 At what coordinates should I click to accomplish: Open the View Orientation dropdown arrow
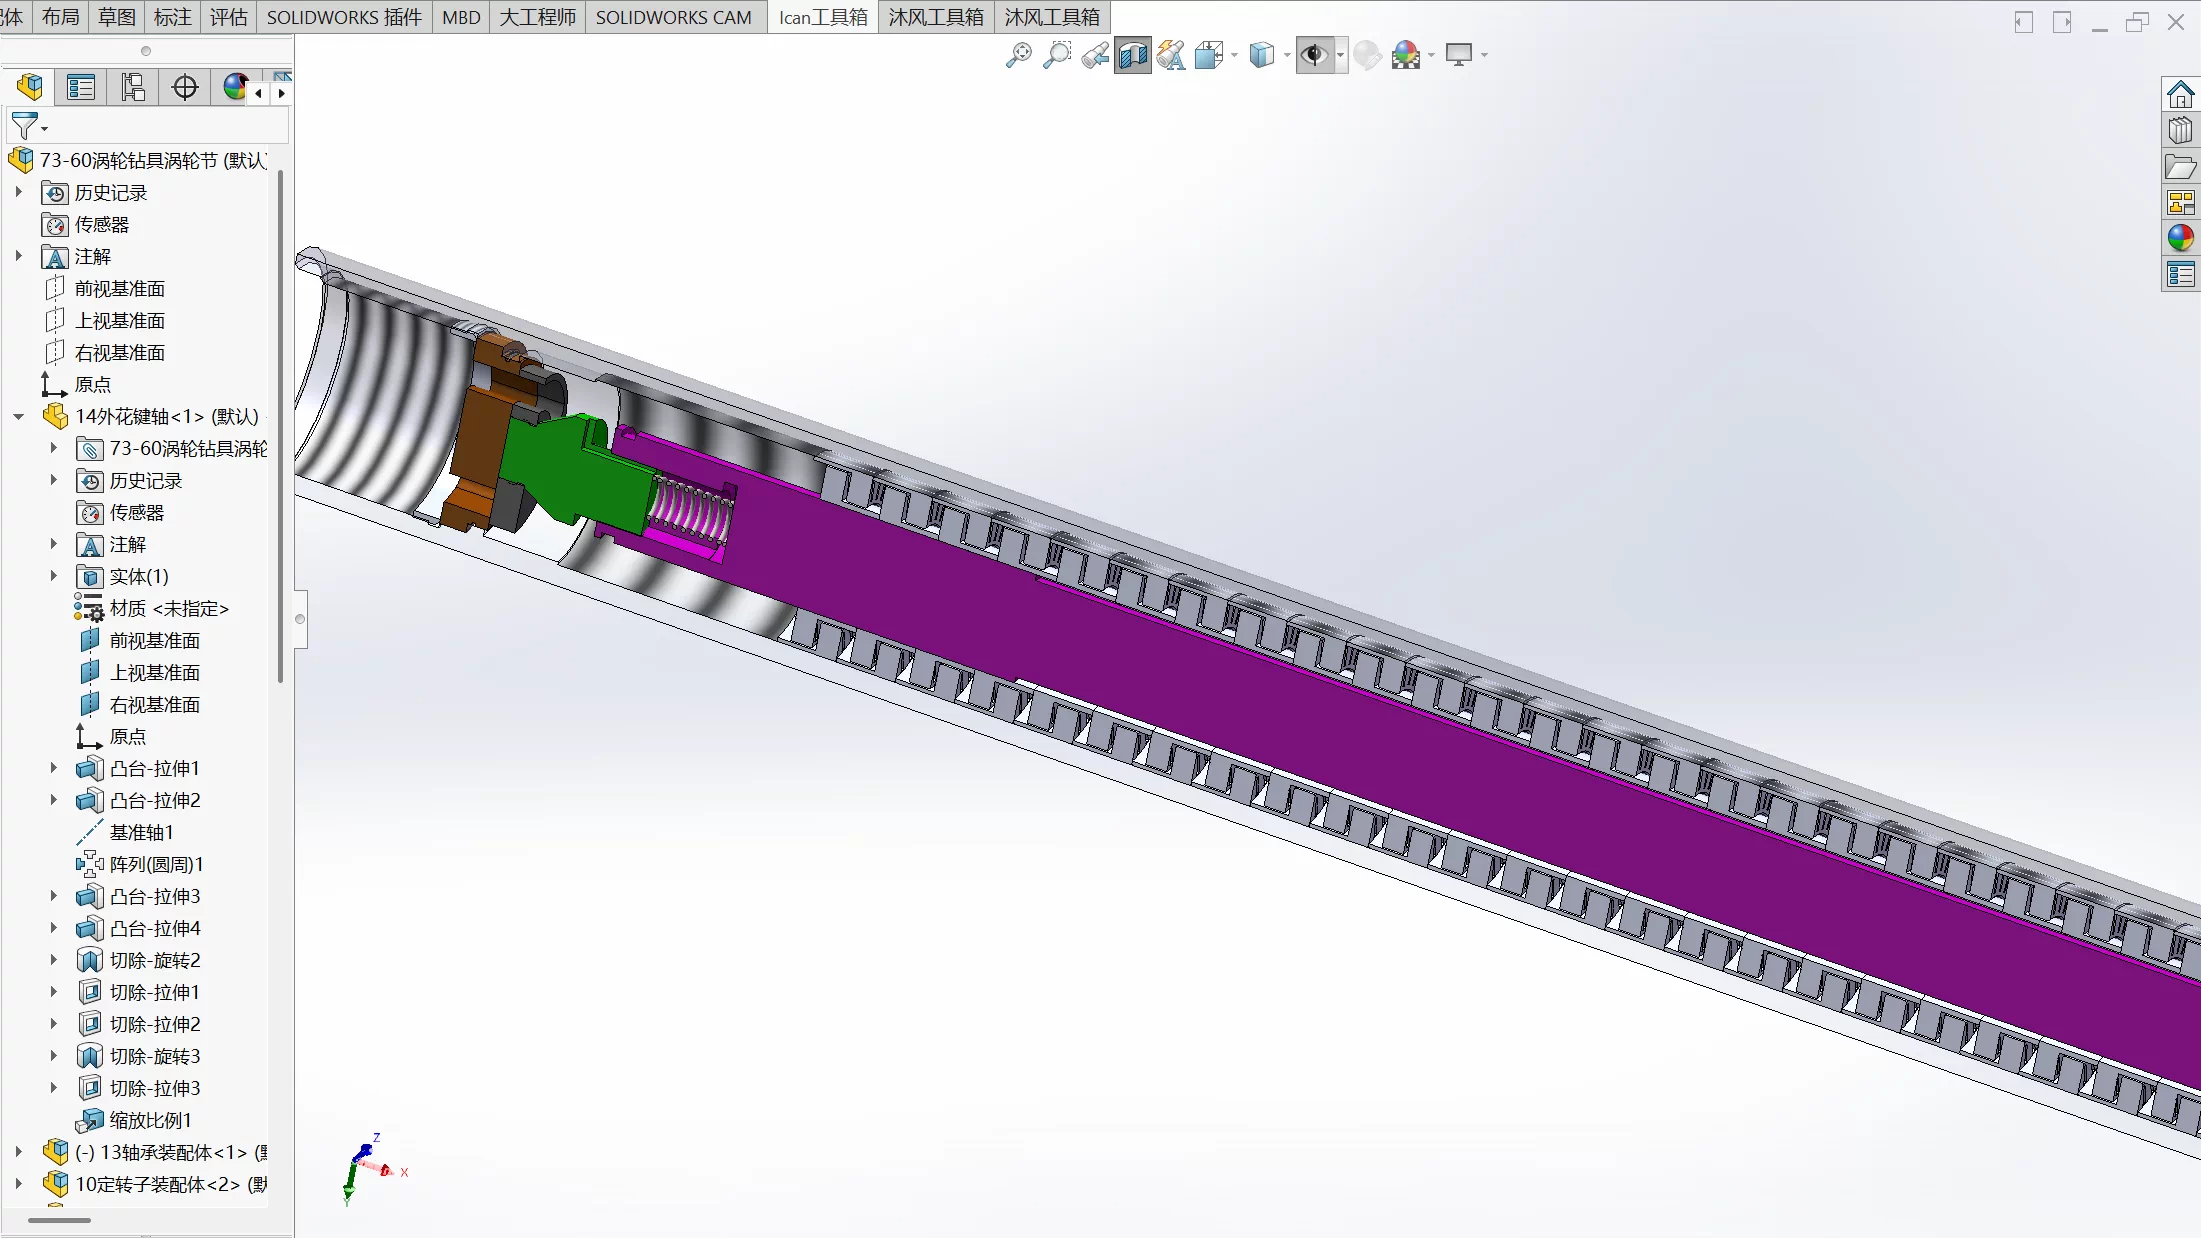[x=1235, y=55]
